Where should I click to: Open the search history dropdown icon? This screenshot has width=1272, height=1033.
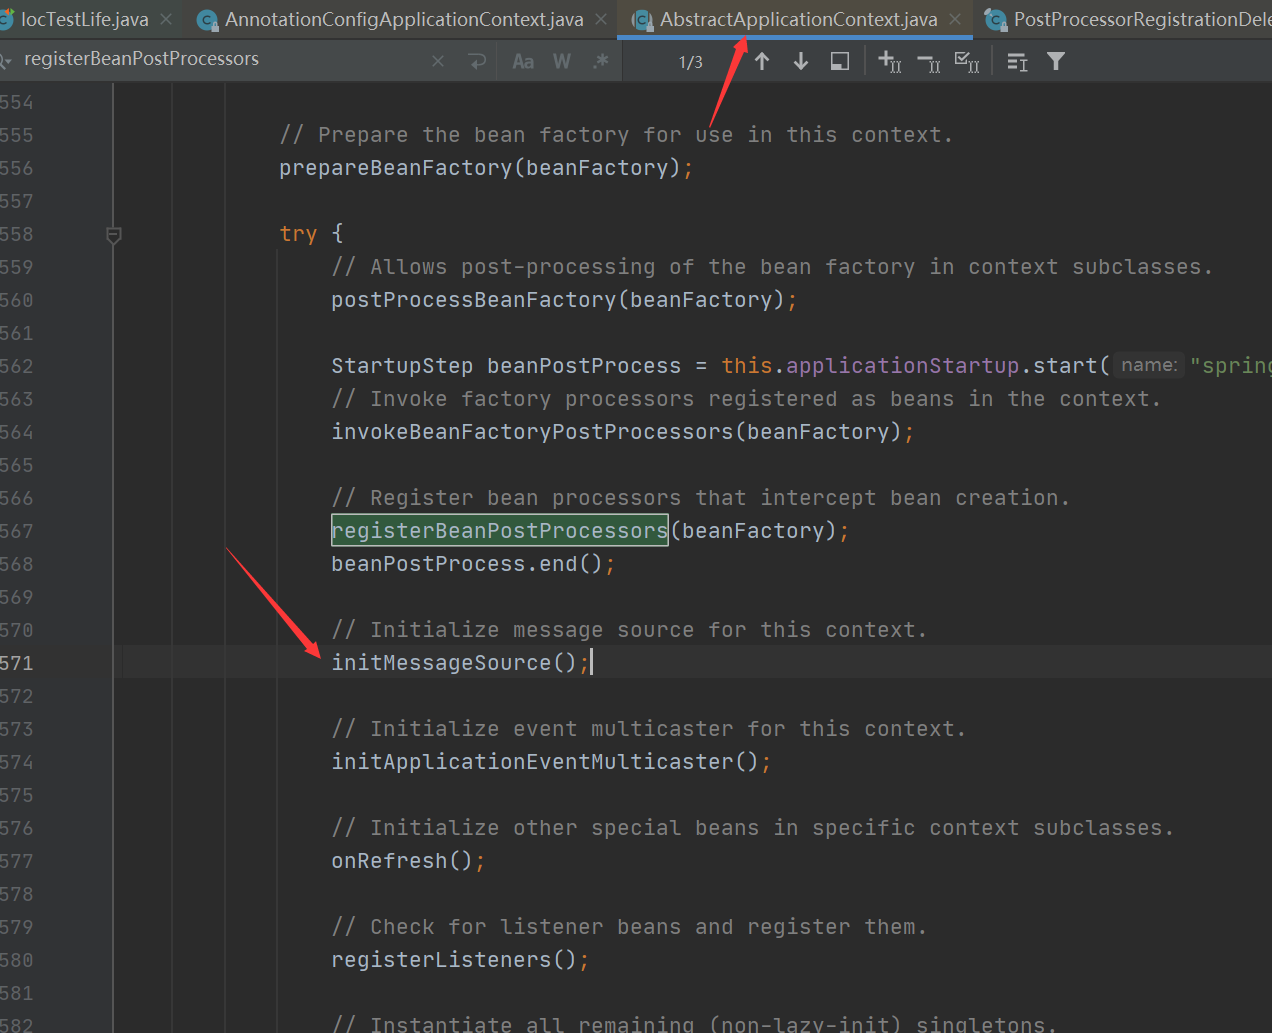tap(5, 61)
